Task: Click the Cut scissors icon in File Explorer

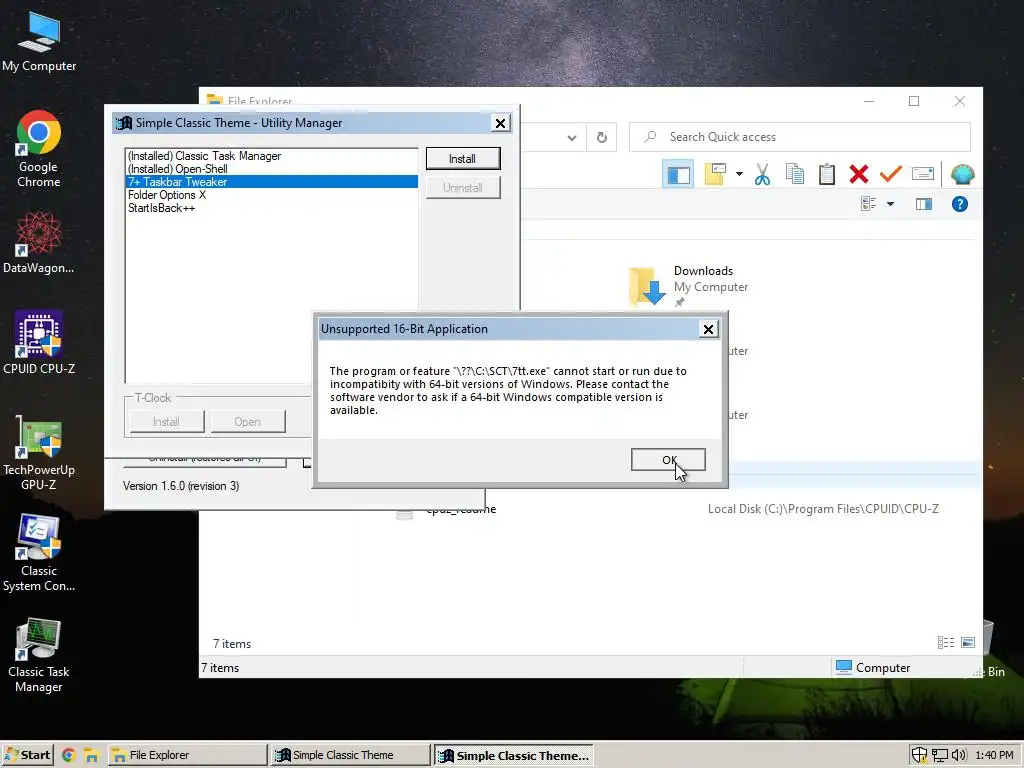Action: pos(762,174)
